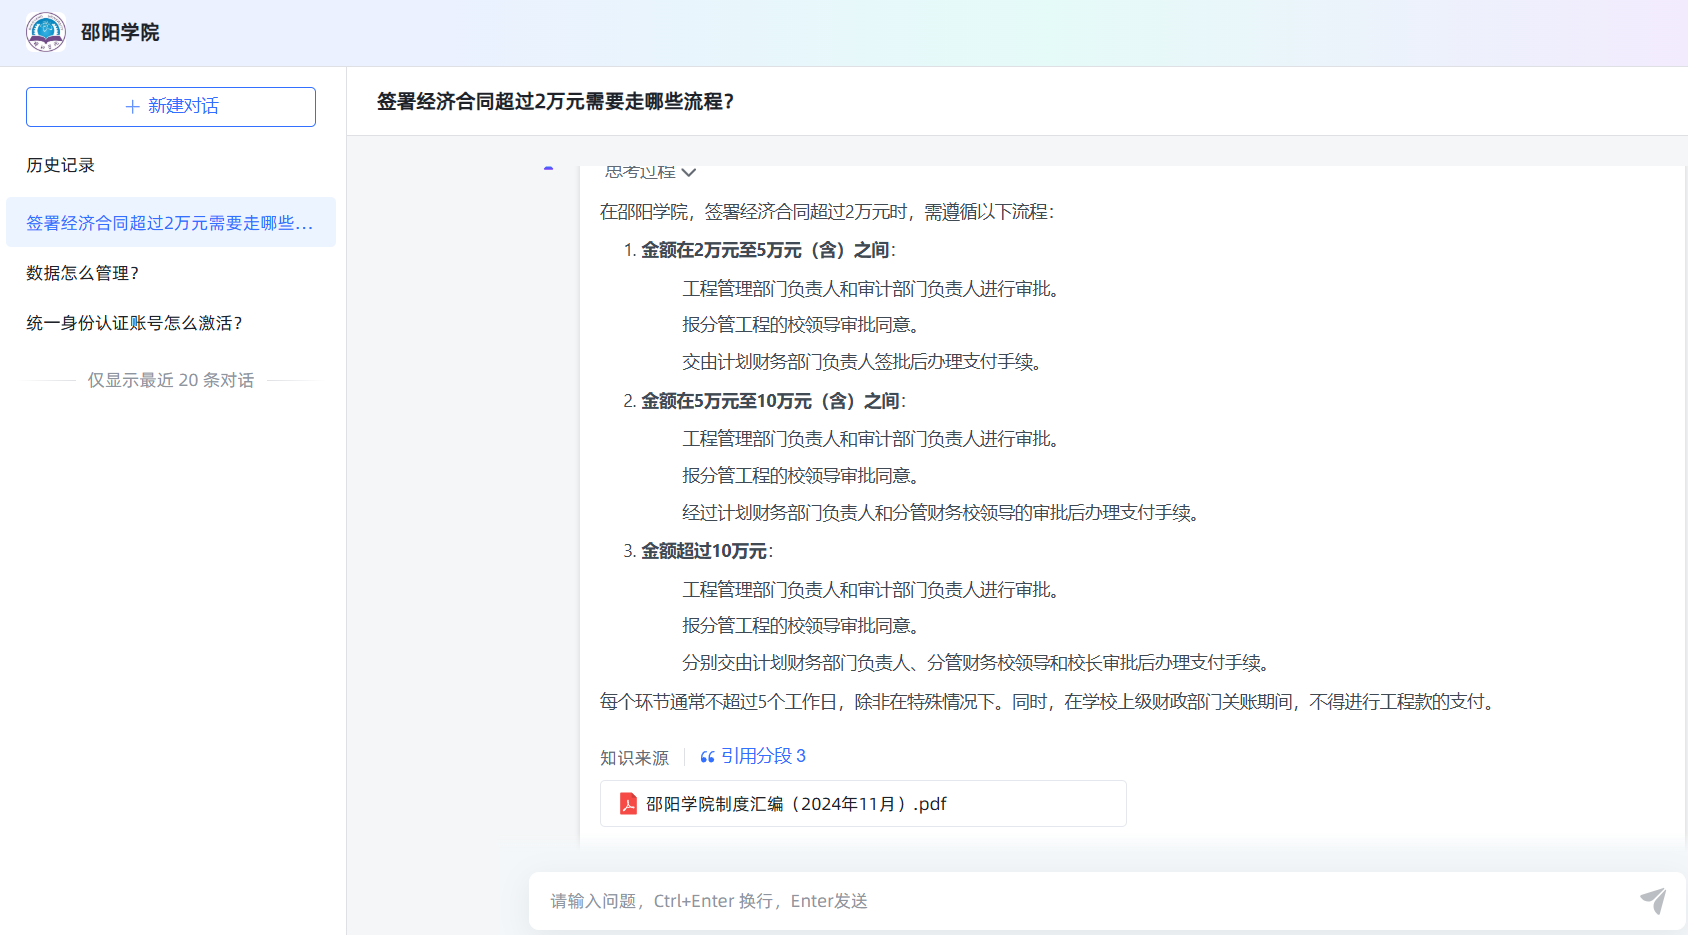The width and height of the screenshot is (1688, 935).
Task: Click the 邵阳学院 logo emblem
Action: pyautogui.click(x=46, y=32)
